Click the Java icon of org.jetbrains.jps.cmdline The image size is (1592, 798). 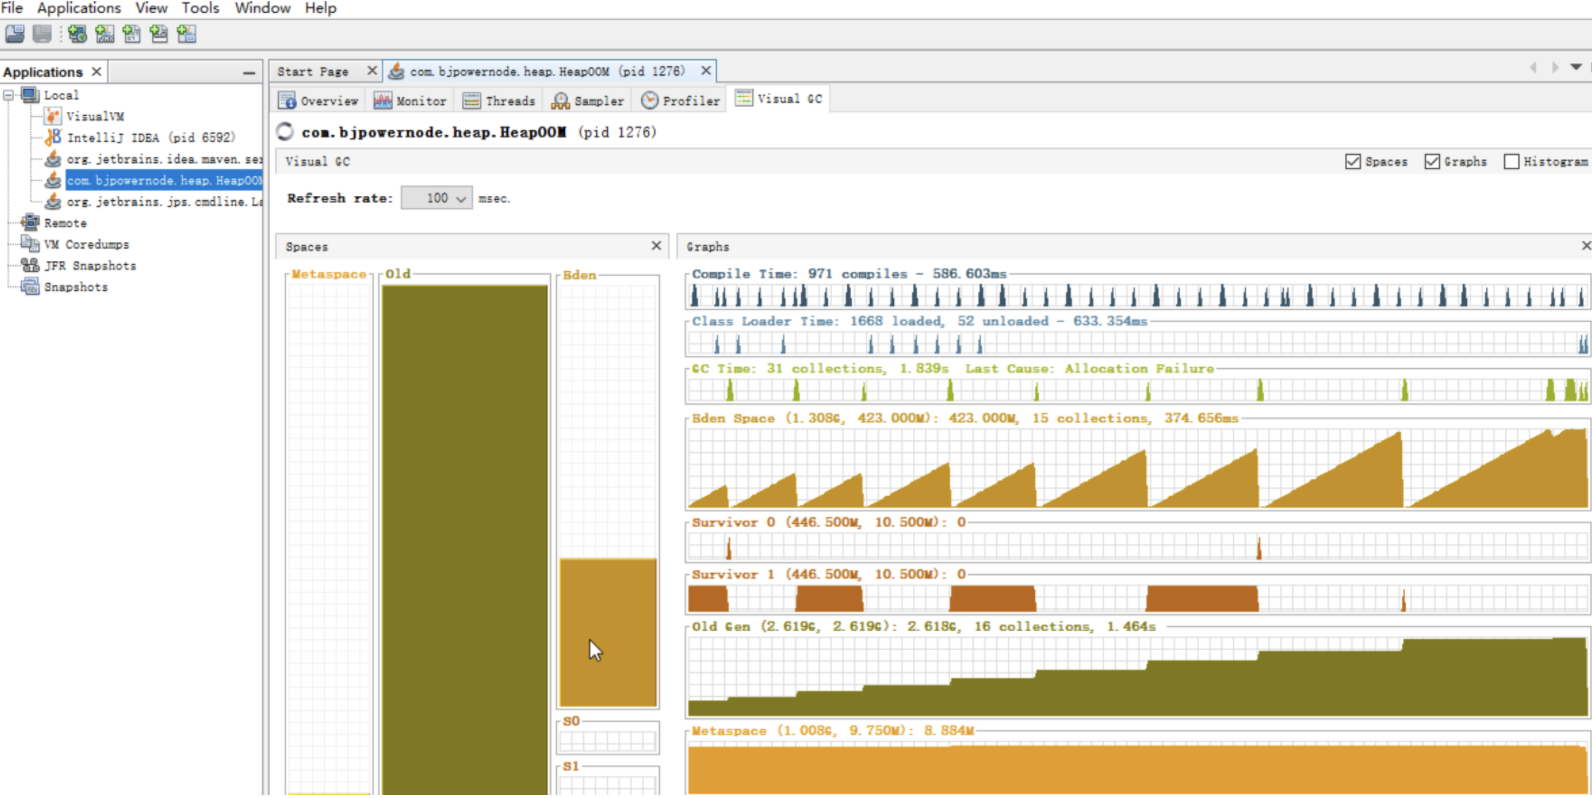(53, 201)
